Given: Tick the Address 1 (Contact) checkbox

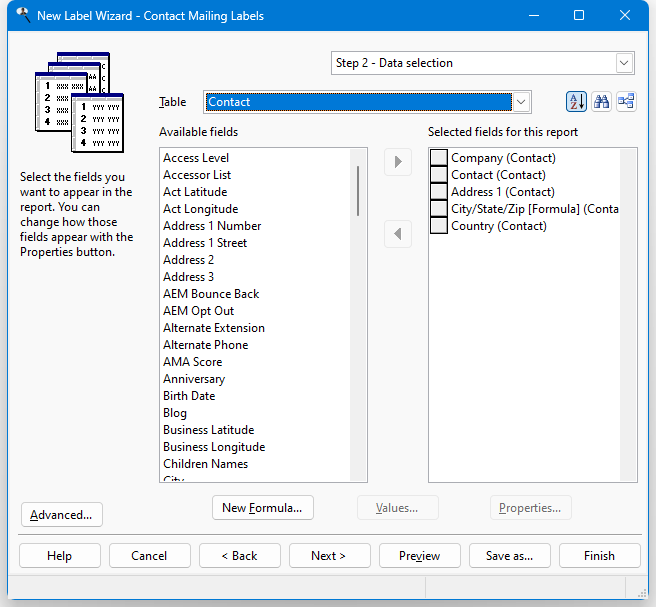Looking at the screenshot, I should click(x=439, y=192).
